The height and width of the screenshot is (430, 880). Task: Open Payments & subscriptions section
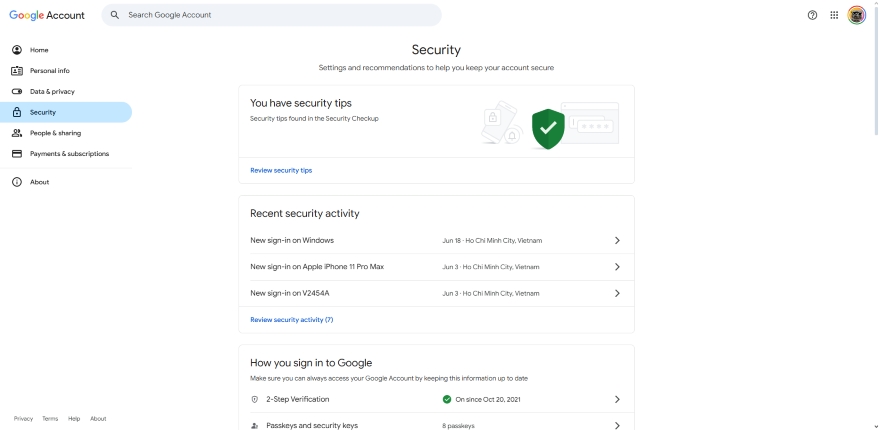point(66,154)
